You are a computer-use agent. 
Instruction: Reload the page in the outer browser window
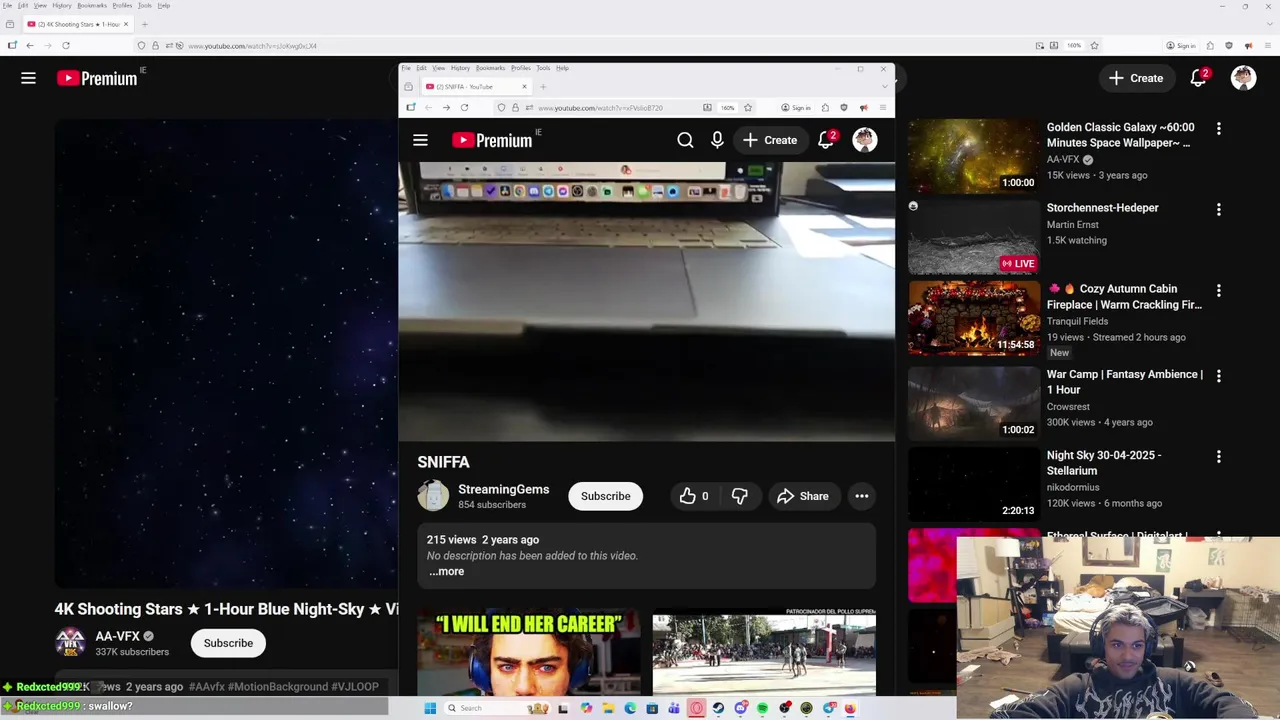(66, 45)
